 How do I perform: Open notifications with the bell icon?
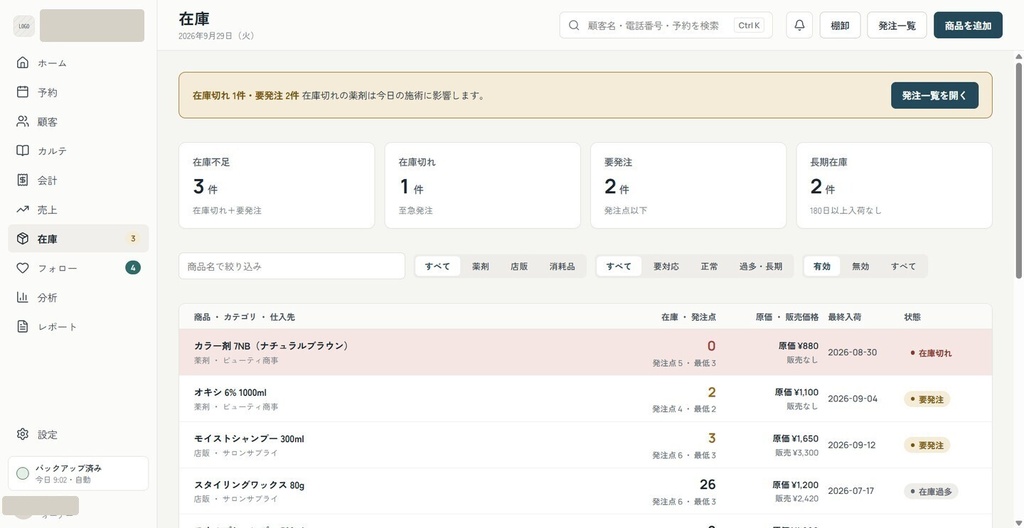[x=799, y=25]
